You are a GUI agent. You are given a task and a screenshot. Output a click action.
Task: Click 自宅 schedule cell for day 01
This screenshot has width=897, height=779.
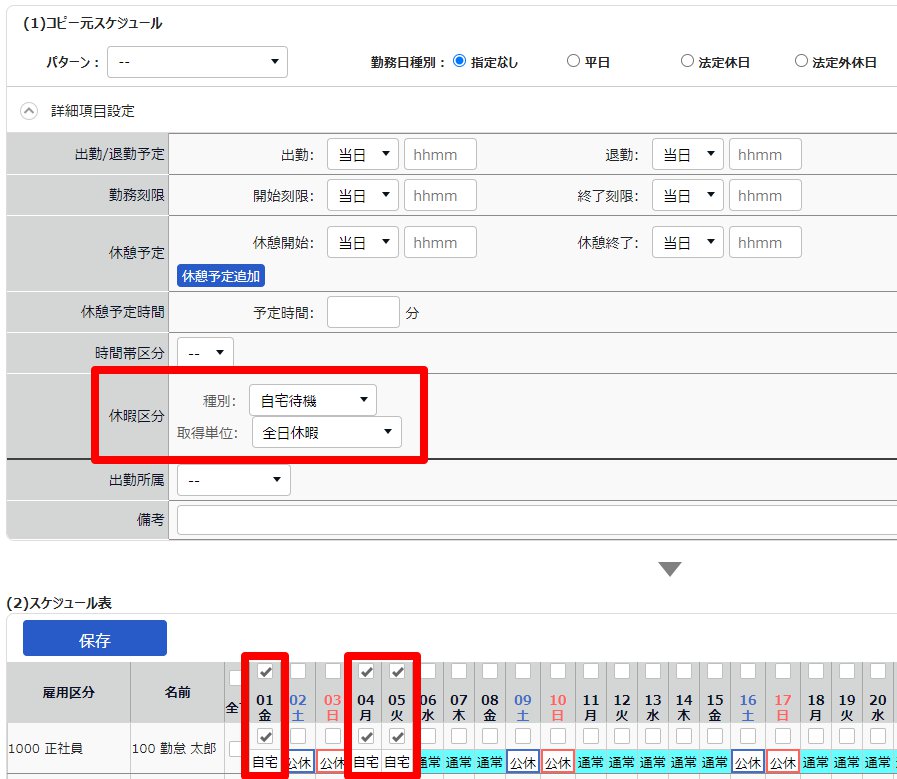point(265,762)
